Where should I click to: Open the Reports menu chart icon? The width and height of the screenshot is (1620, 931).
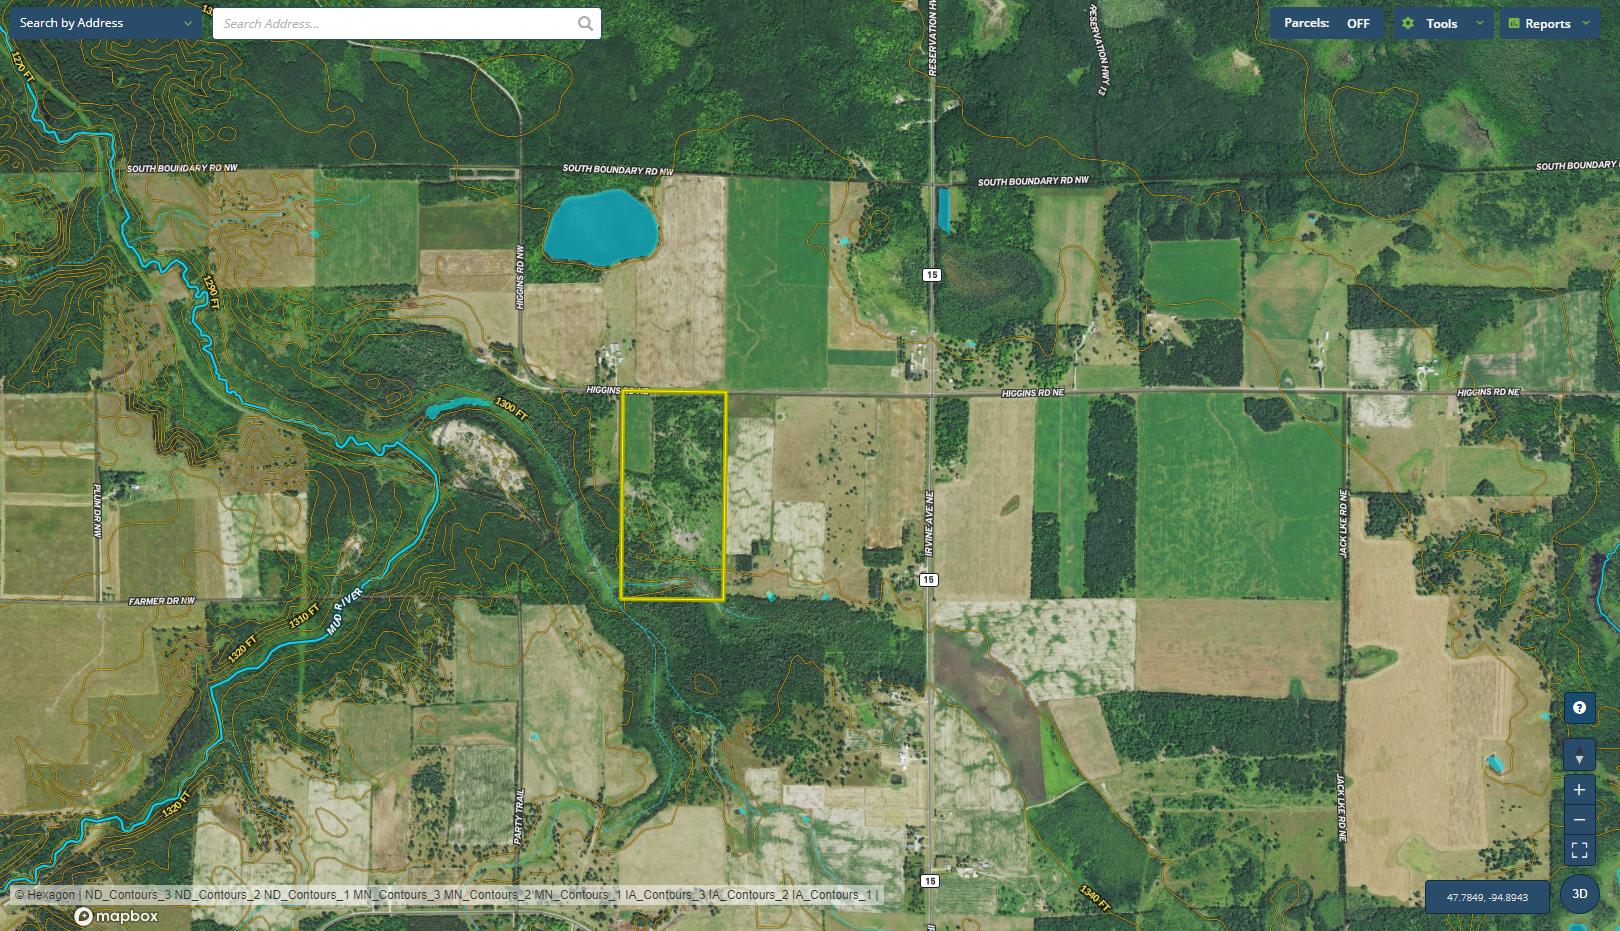point(1514,23)
